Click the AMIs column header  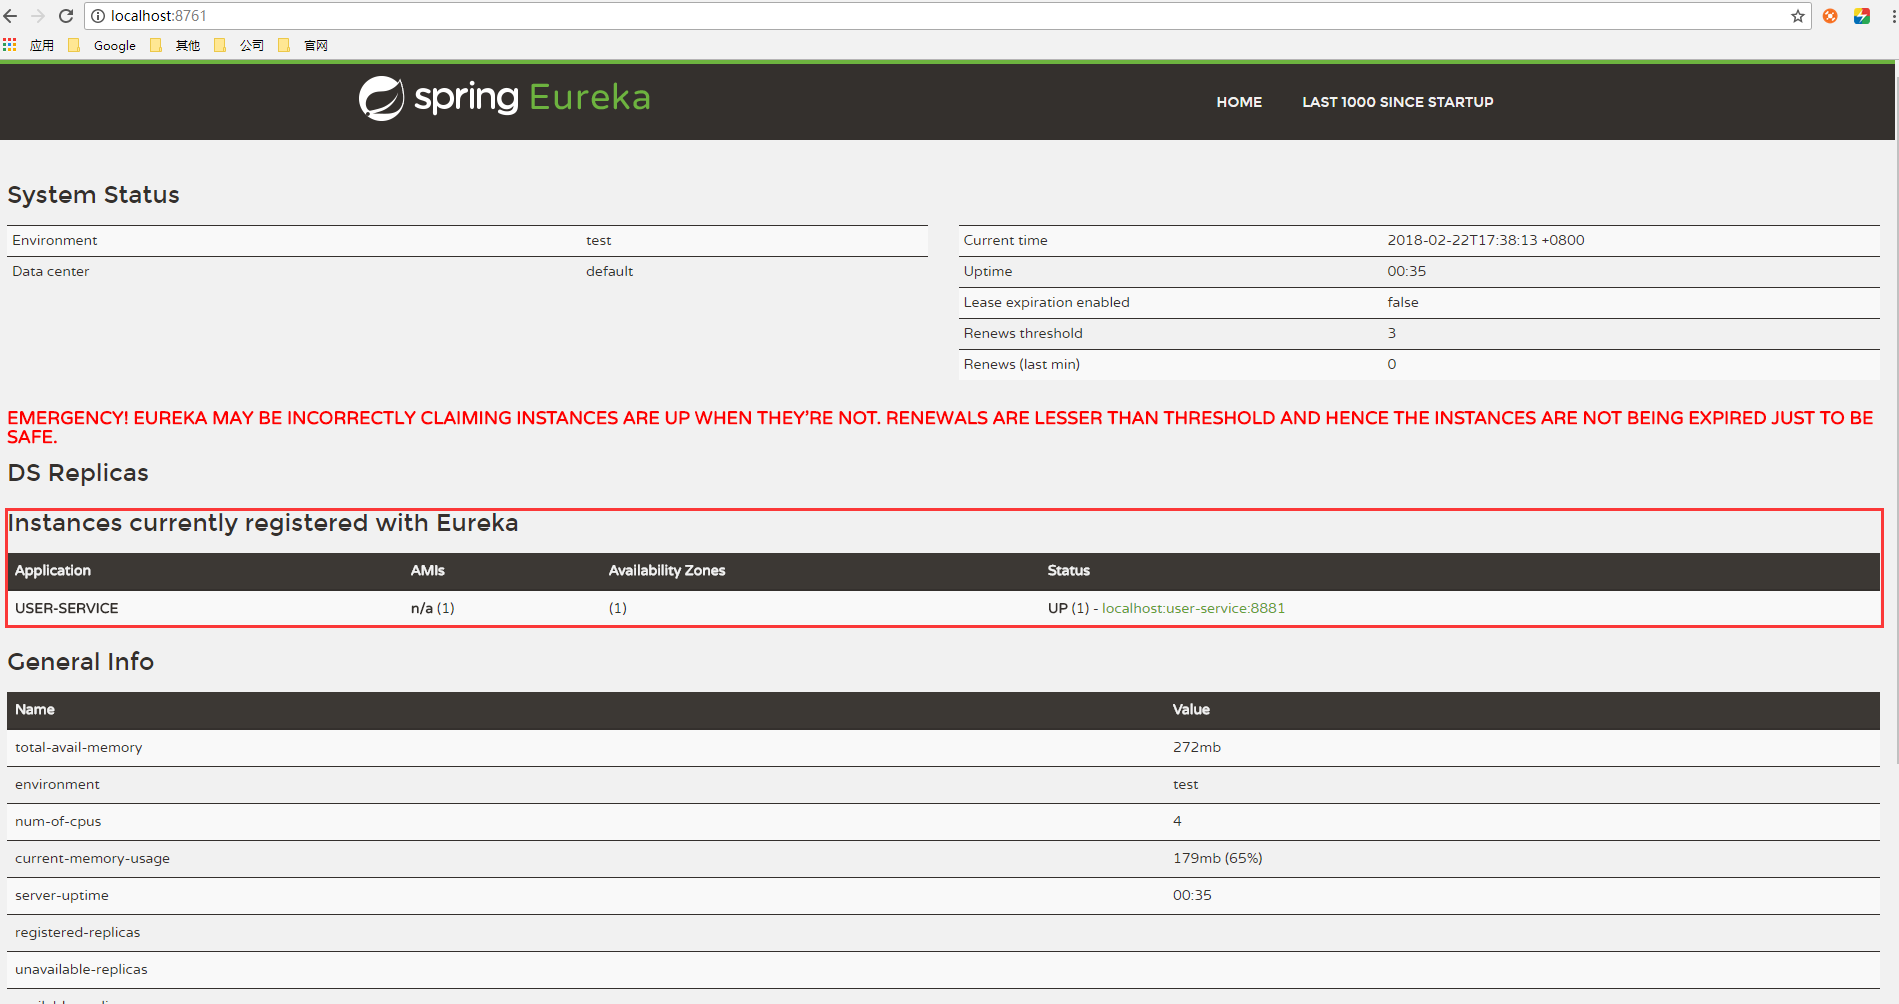pos(428,570)
